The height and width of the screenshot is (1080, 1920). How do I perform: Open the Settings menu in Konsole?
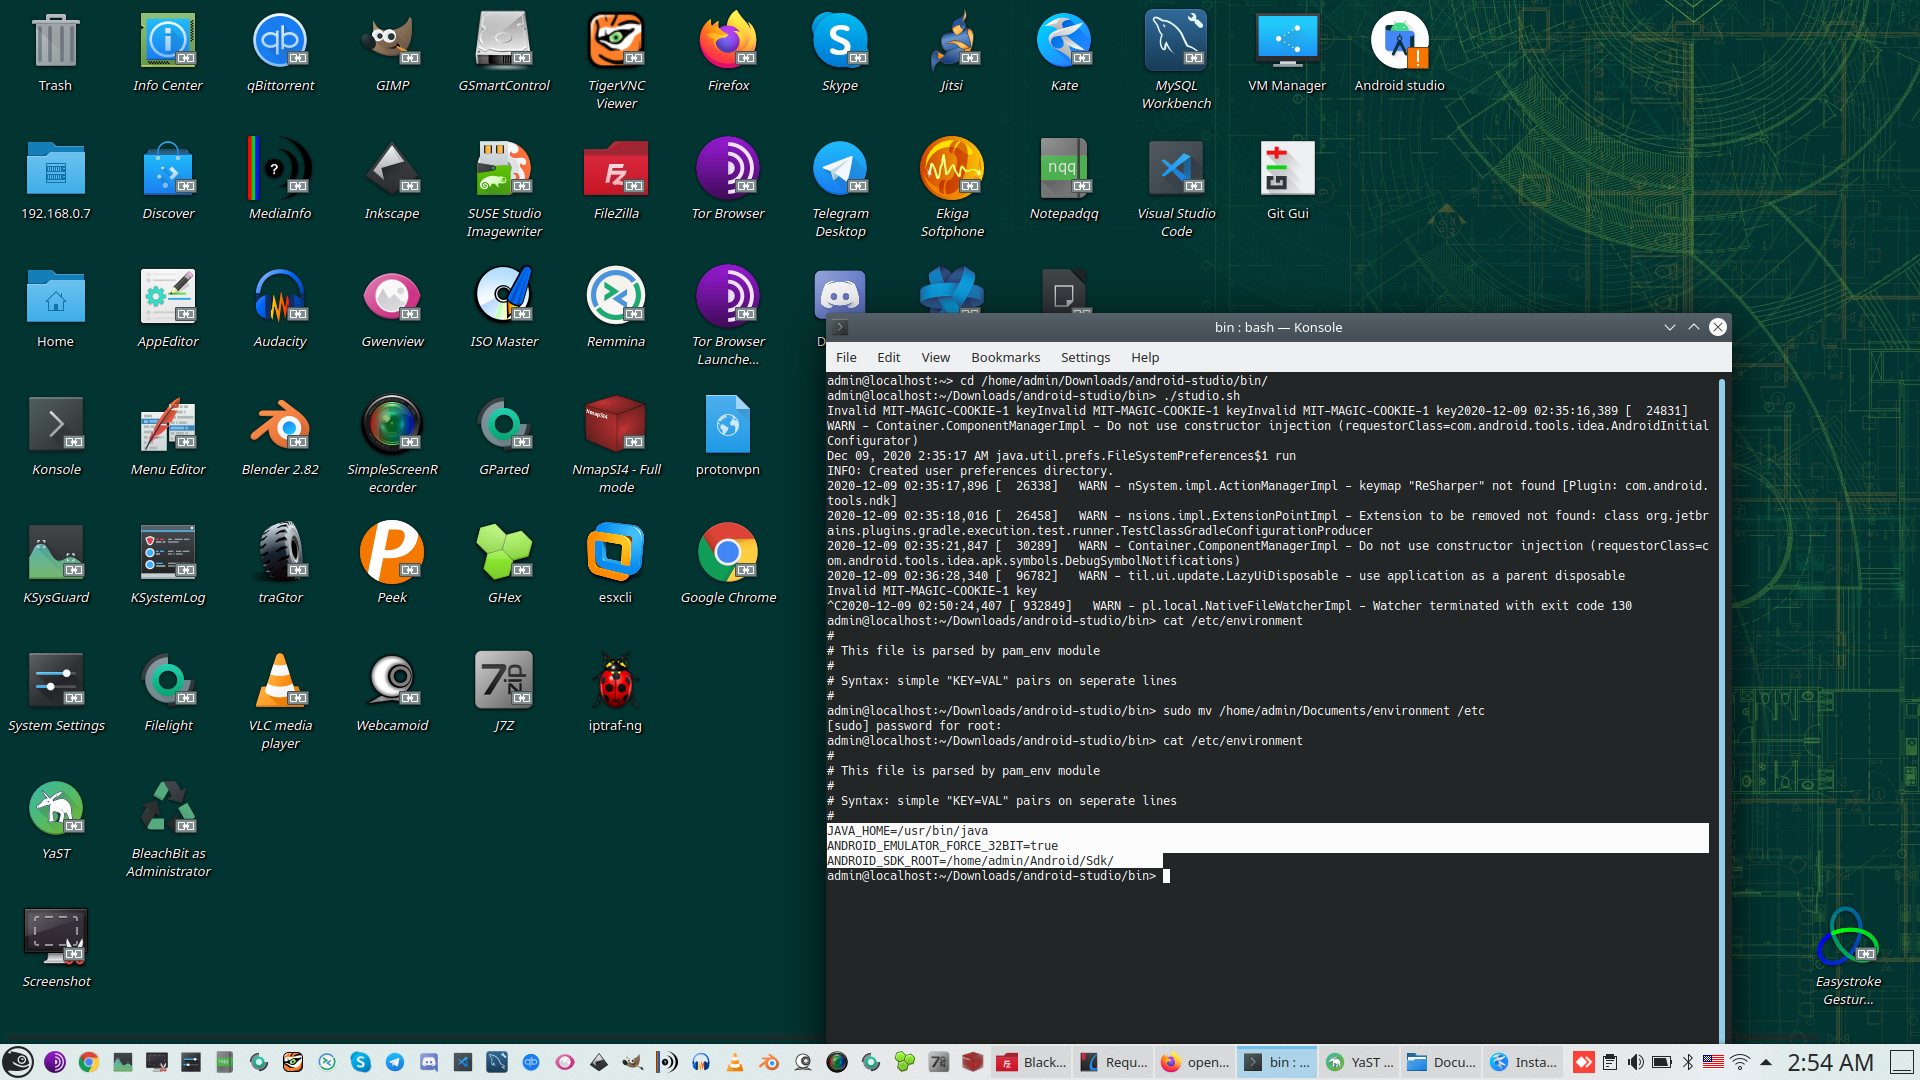tap(1085, 357)
